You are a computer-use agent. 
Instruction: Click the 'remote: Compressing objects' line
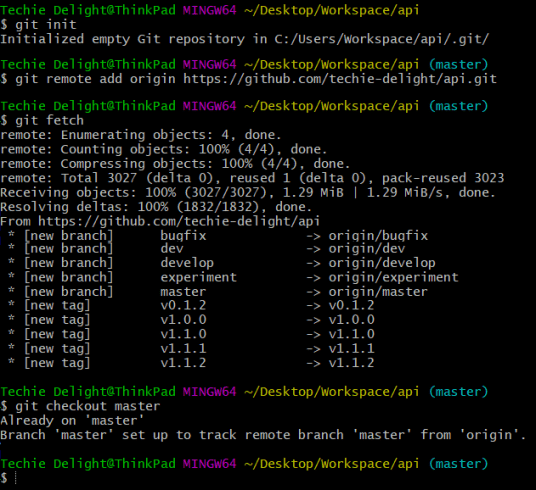[x=175, y=164]
